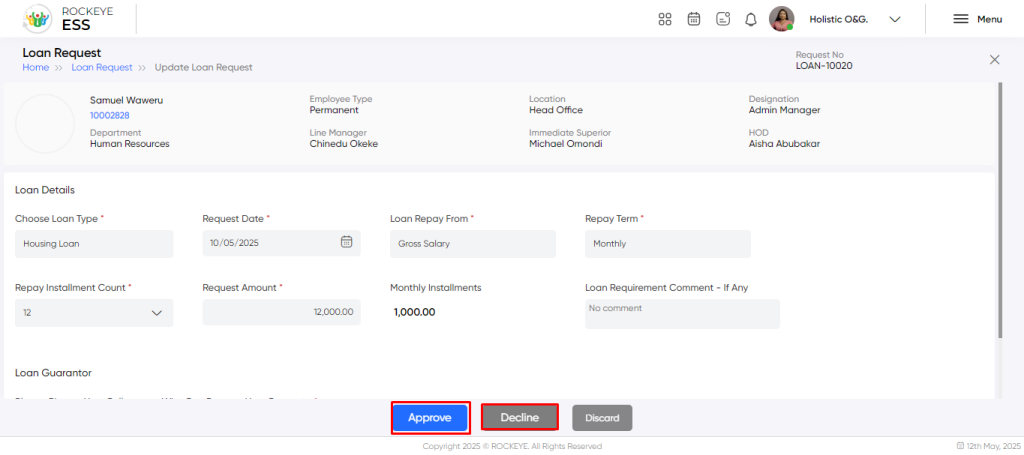1024x455 pixels.
Task: Open the Repay Term field
Action: 667,243
